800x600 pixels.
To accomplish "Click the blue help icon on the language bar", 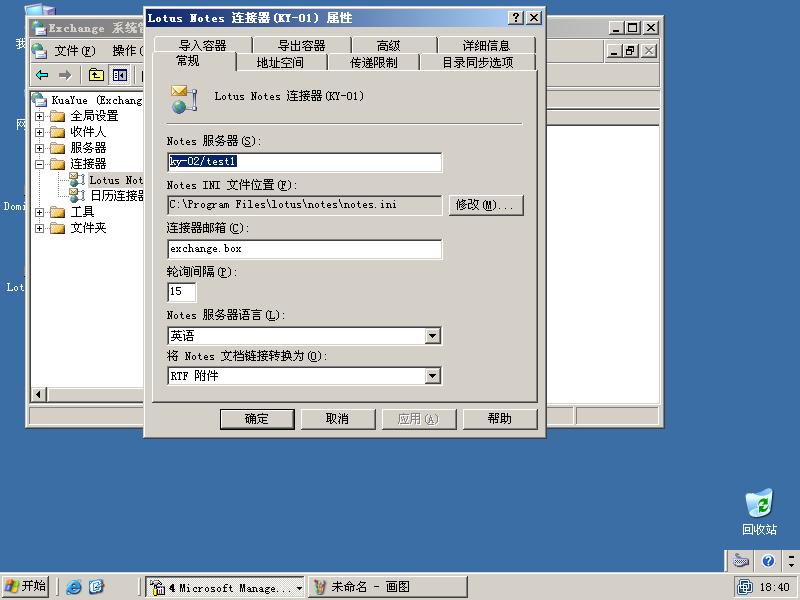I will (x=768, y=561).
